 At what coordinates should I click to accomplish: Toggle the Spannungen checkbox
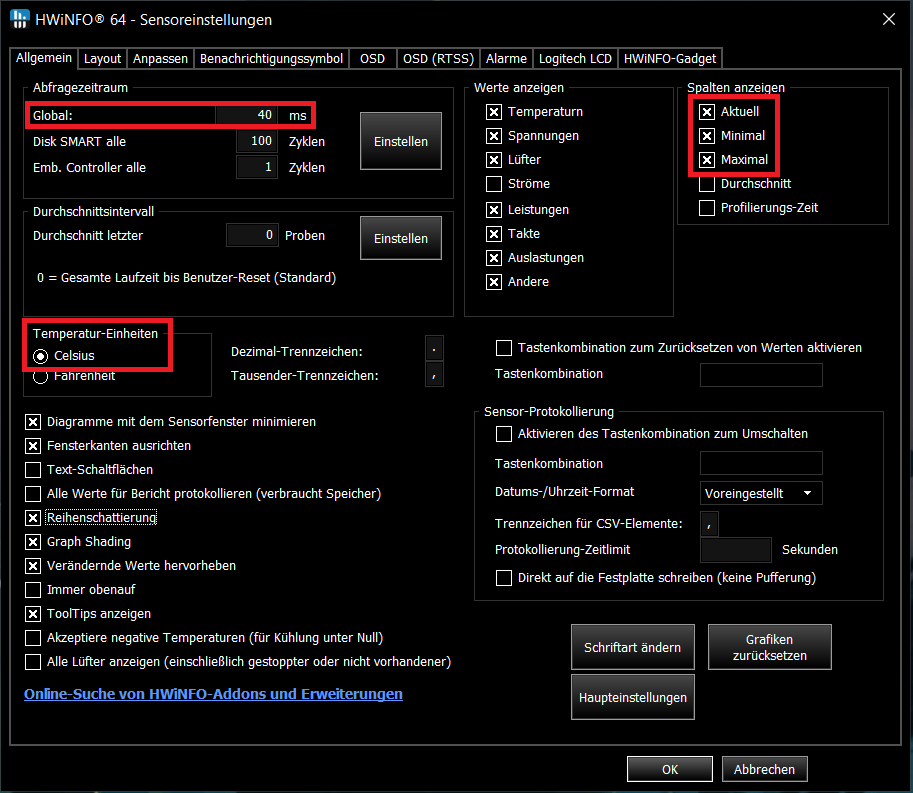point(494,136)
